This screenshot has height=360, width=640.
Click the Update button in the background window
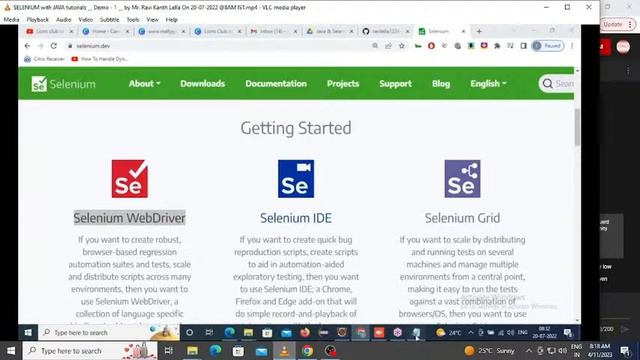pyautogui.click(x=618, y=24)
